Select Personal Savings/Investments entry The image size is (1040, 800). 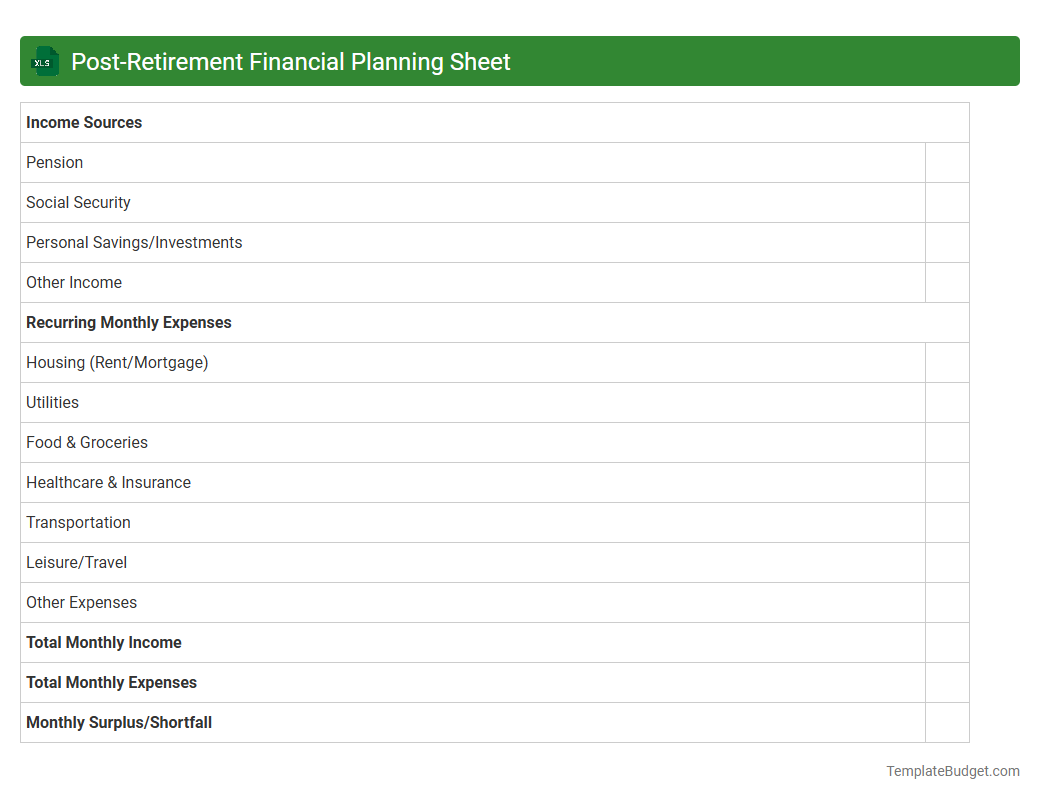[x=133, y=242]
